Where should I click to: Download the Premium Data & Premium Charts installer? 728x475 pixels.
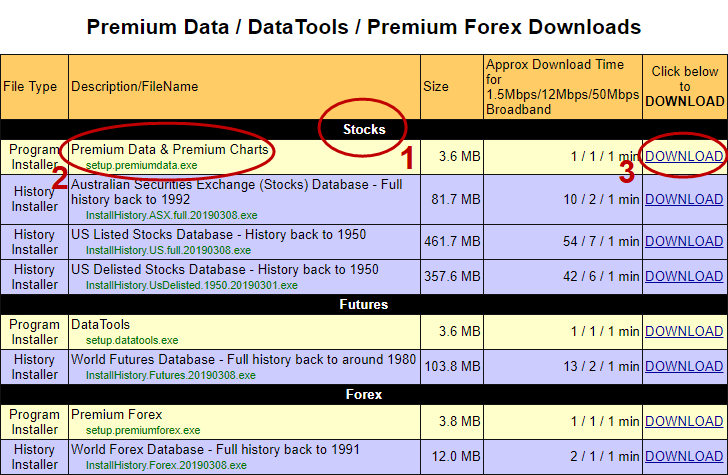pos(684,156)
